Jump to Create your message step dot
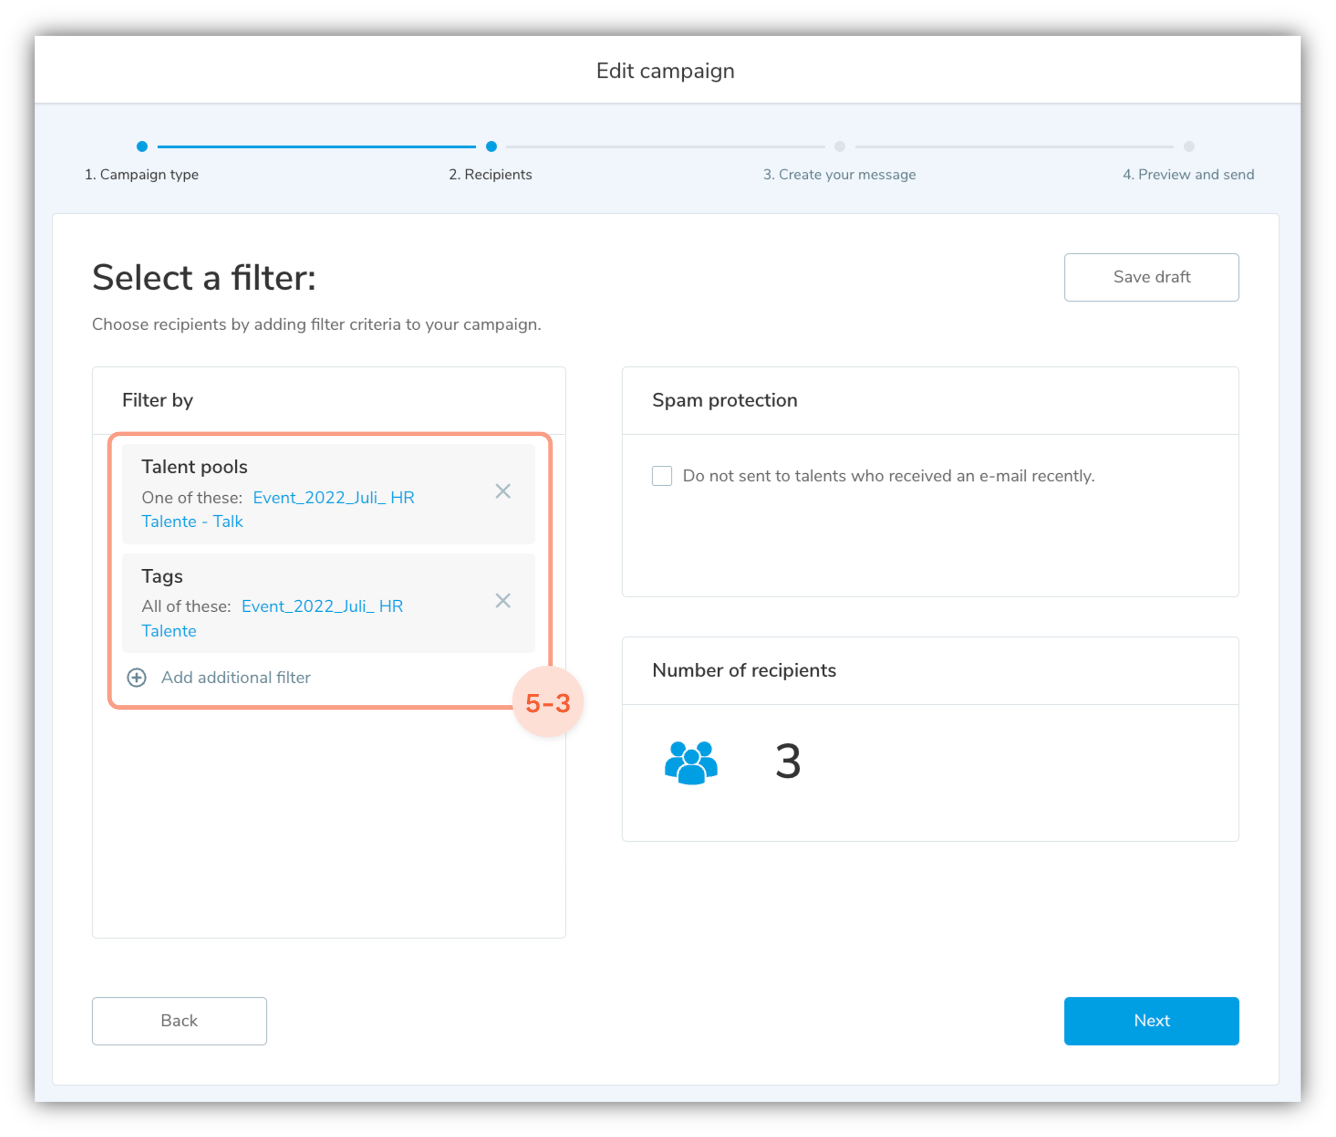This screenshot has width=1336, height=1137. coord(840,147)
